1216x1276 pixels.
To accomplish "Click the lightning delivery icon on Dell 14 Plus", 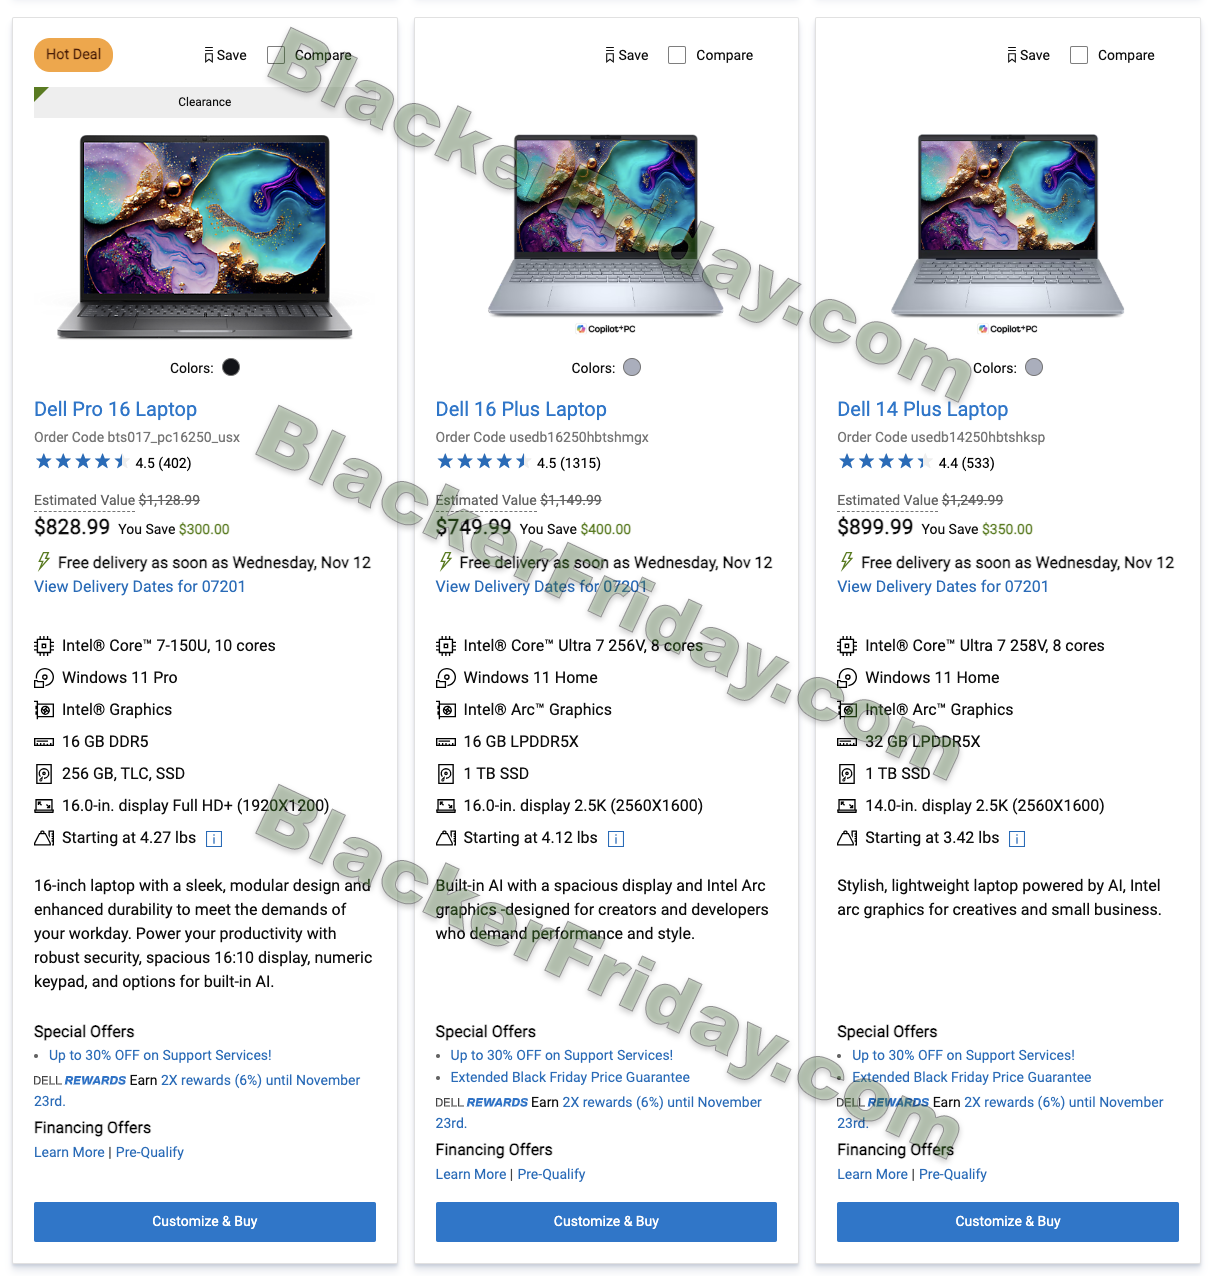I will [x=847, y=562].
